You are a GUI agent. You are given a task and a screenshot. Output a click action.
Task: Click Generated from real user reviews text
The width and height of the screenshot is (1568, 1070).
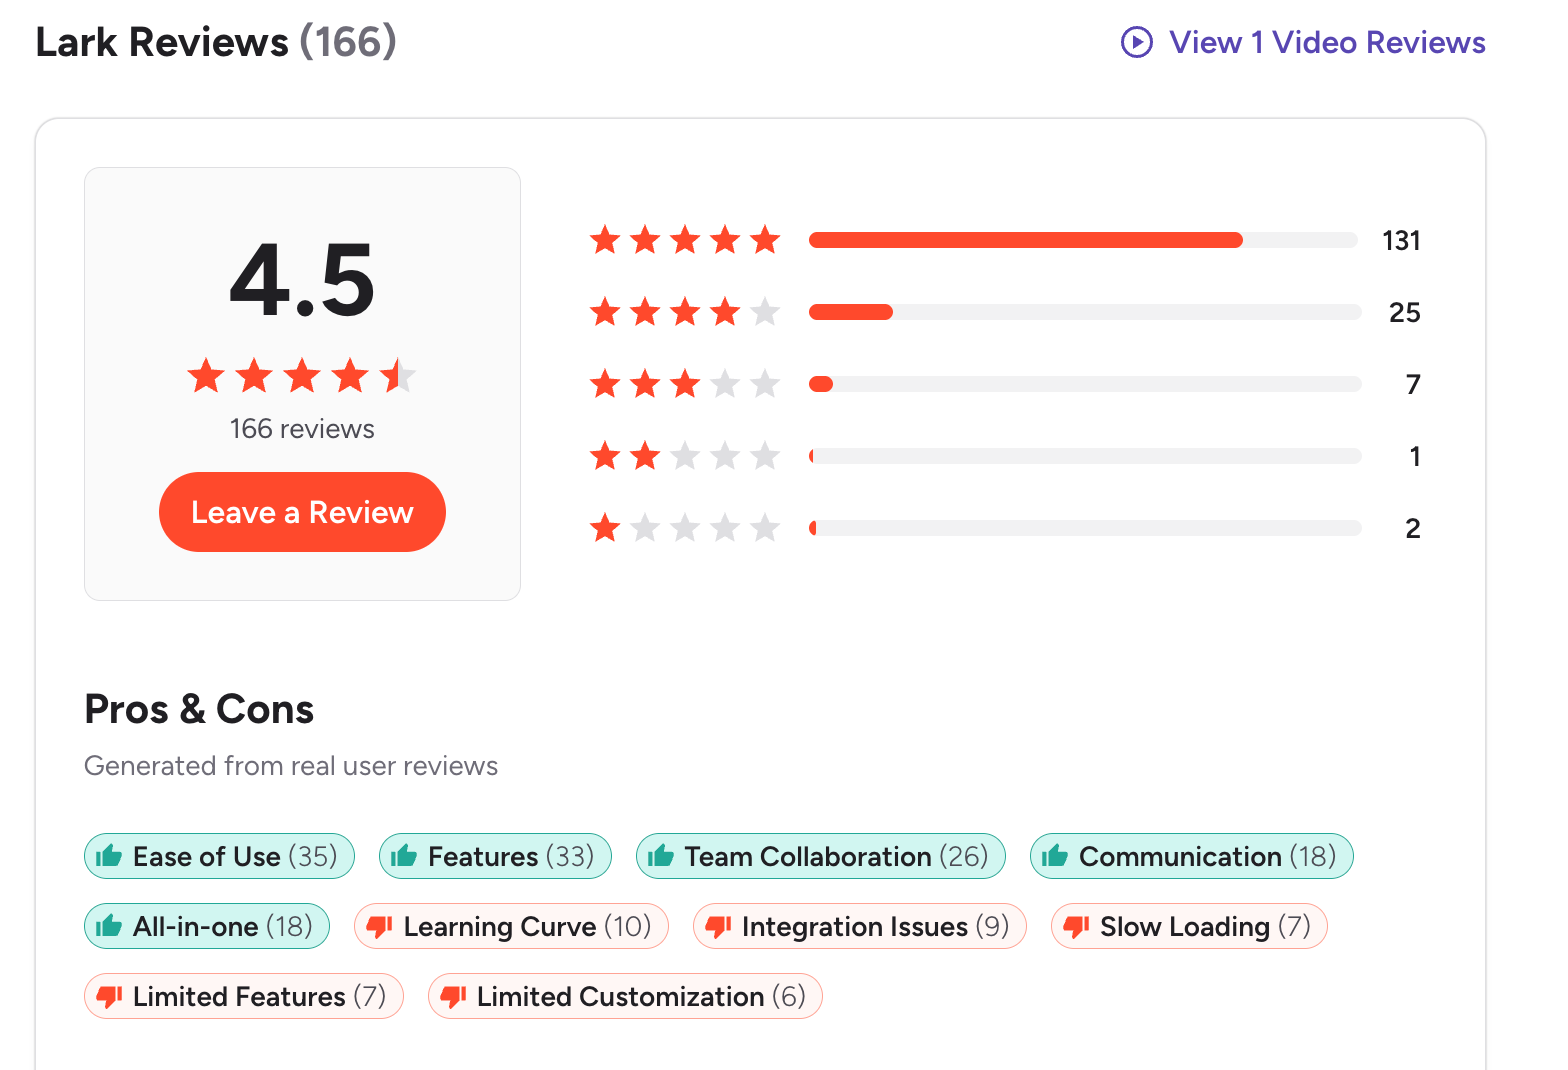291,766
